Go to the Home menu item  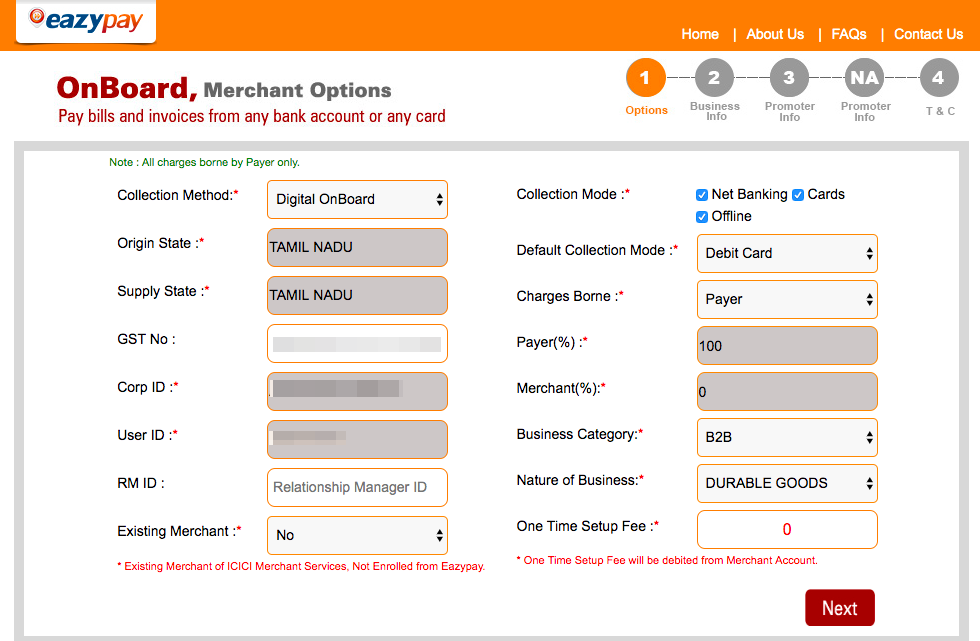coord(699,34)
